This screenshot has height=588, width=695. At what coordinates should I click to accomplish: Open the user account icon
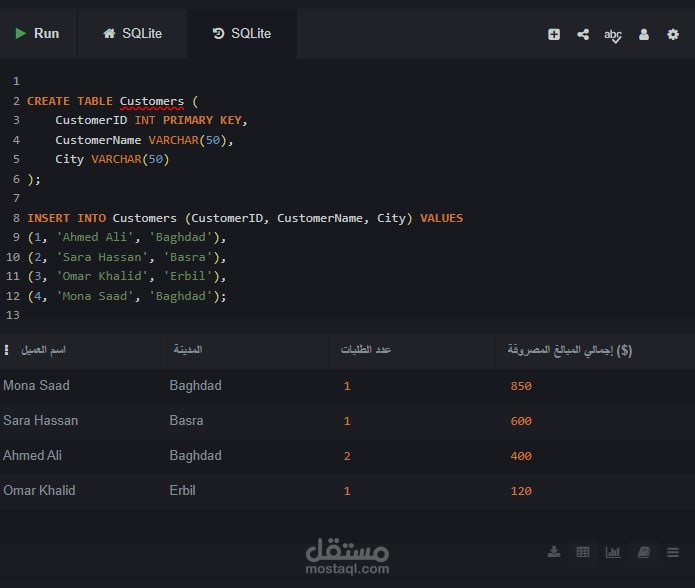tap(644, 34)
